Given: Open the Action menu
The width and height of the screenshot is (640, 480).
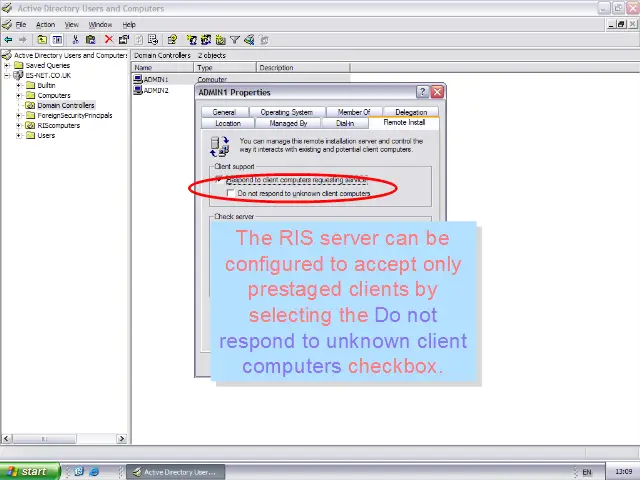Looking at the screenshot, I should pos(45,24).
